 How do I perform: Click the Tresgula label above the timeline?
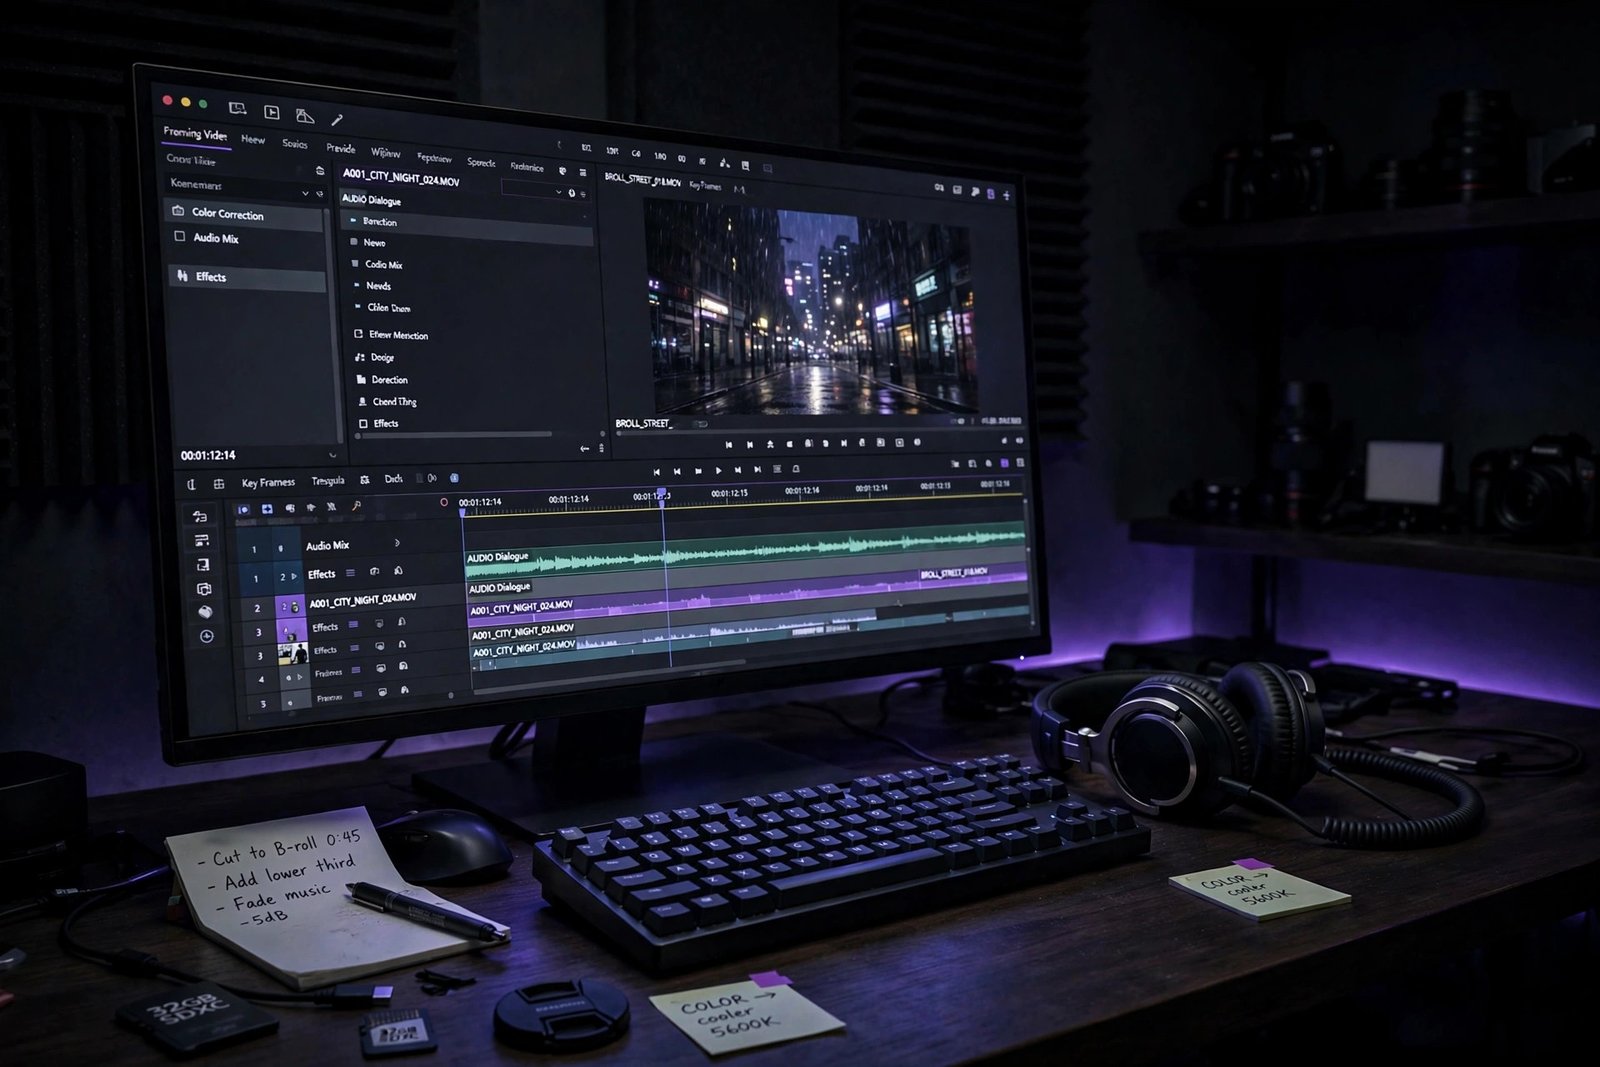[328, 481]
